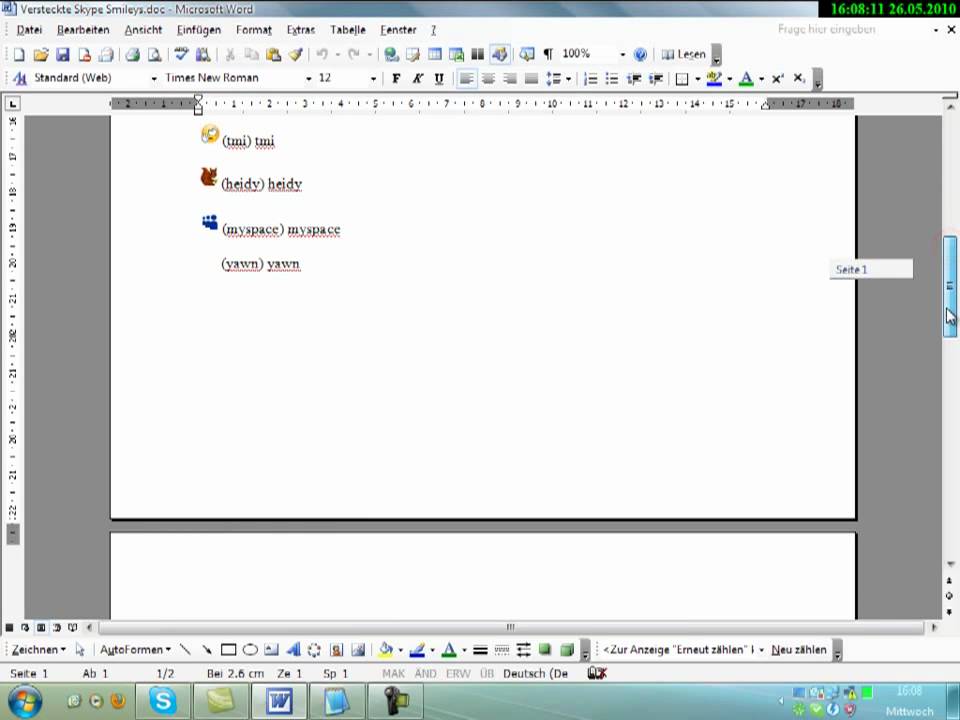Image resolution: width=960 pixels, height=720 pixels.
Task: Open the Lesen reading layout
Action: tap(683, 54)
